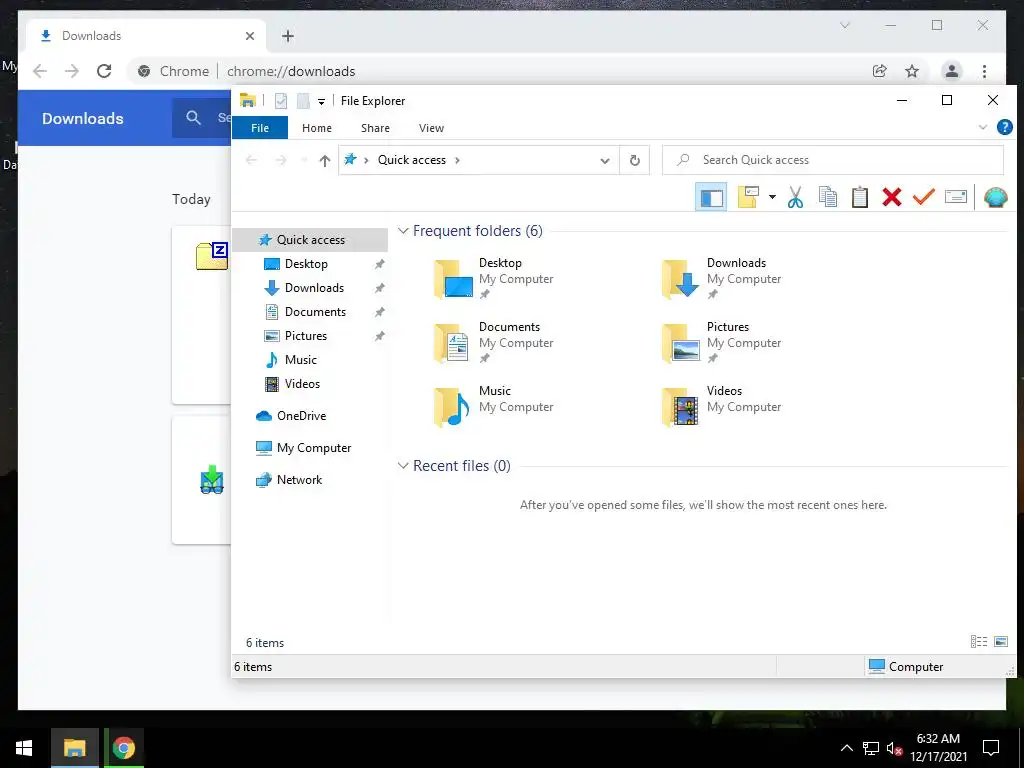Click the red X Delete icon

(x=891, y=197)
